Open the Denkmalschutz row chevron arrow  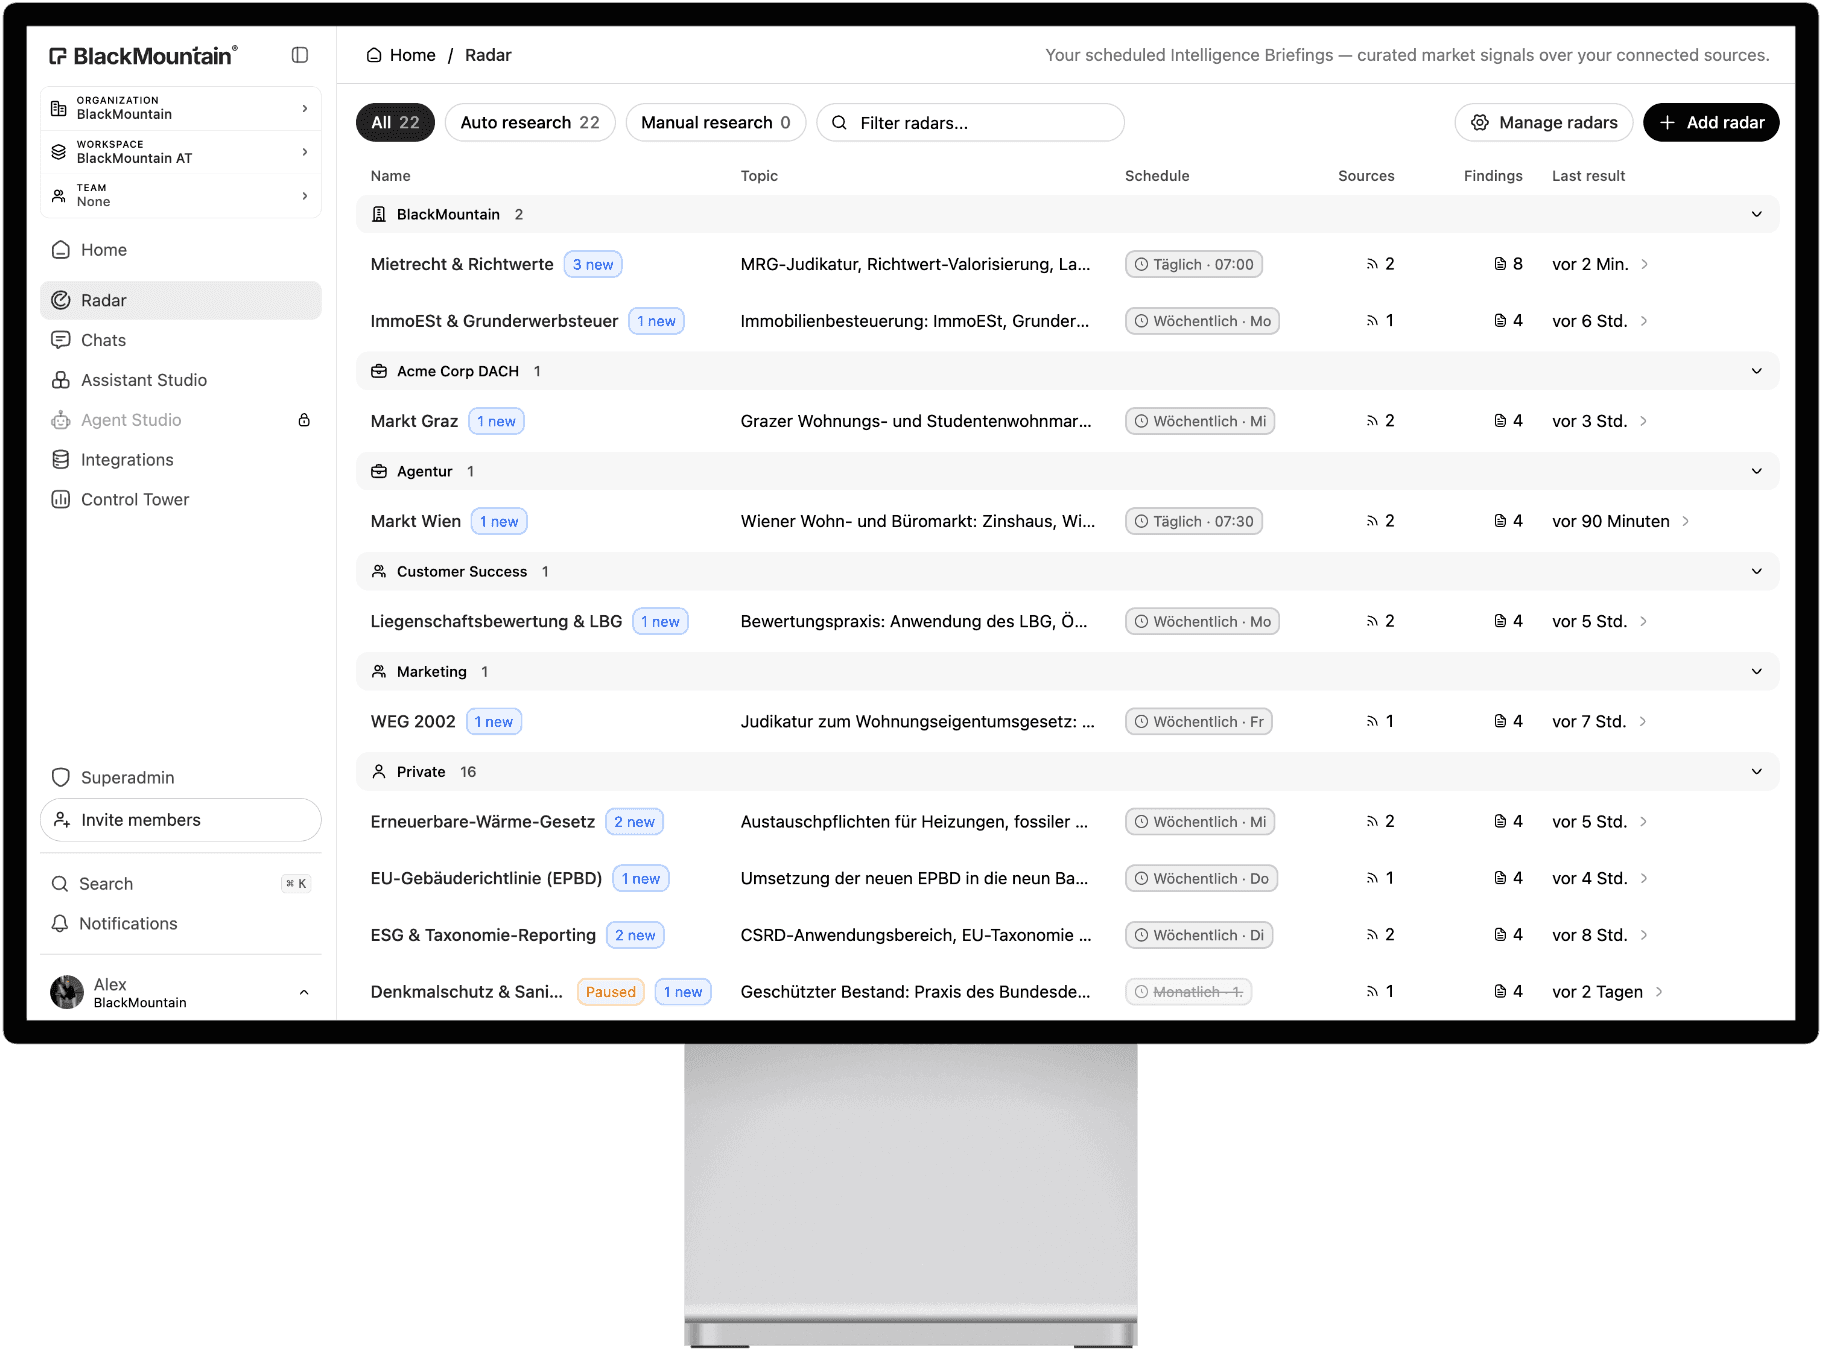pos(1659,992)
